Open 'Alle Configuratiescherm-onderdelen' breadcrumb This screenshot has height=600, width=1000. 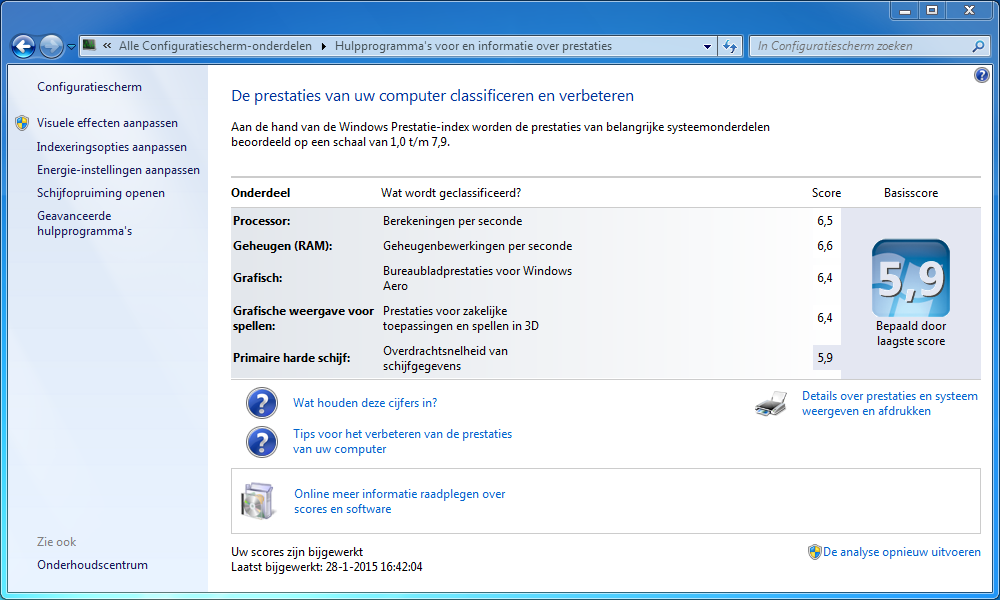tap(214, 46)
